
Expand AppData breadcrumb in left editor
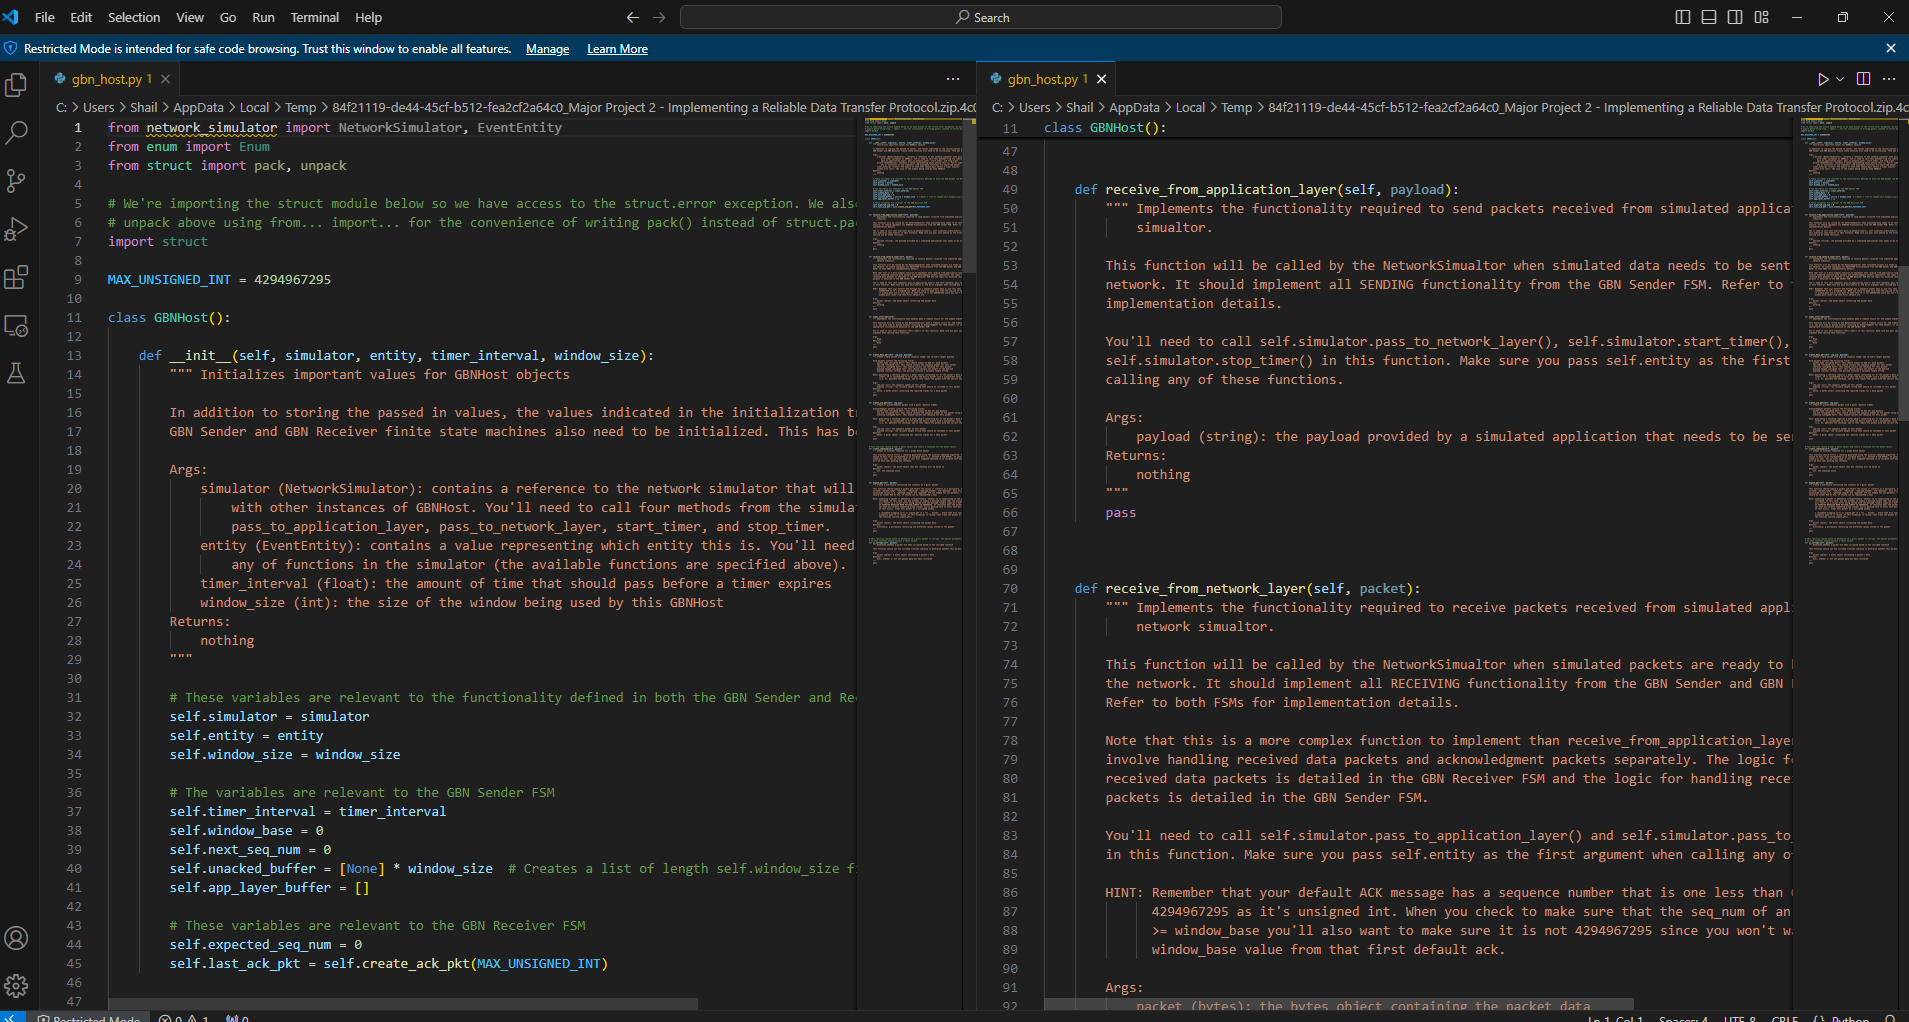[x=198, y=108]
